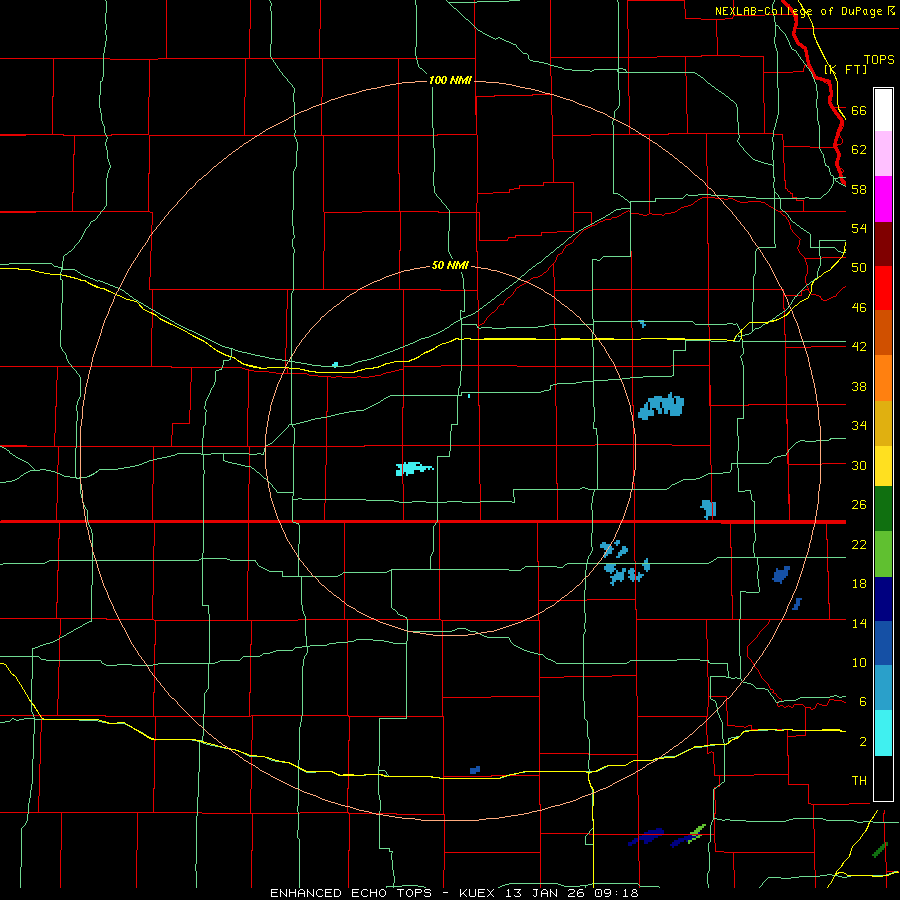Viewport: 900px width, 900px height.
Task: Click the dark orange legend swatch below 46
Action: click(883, 333)
